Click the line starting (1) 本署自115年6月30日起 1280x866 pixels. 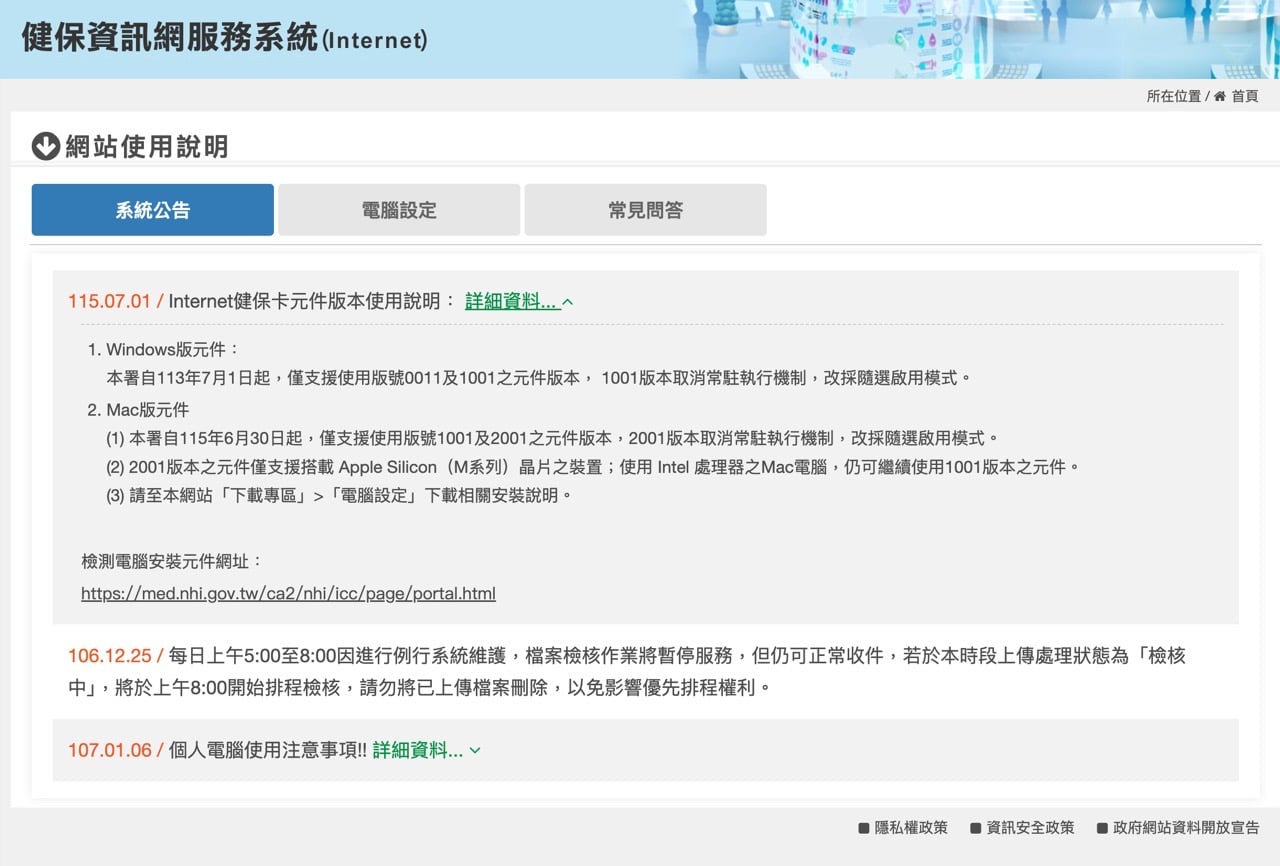[x=552, y=438]
